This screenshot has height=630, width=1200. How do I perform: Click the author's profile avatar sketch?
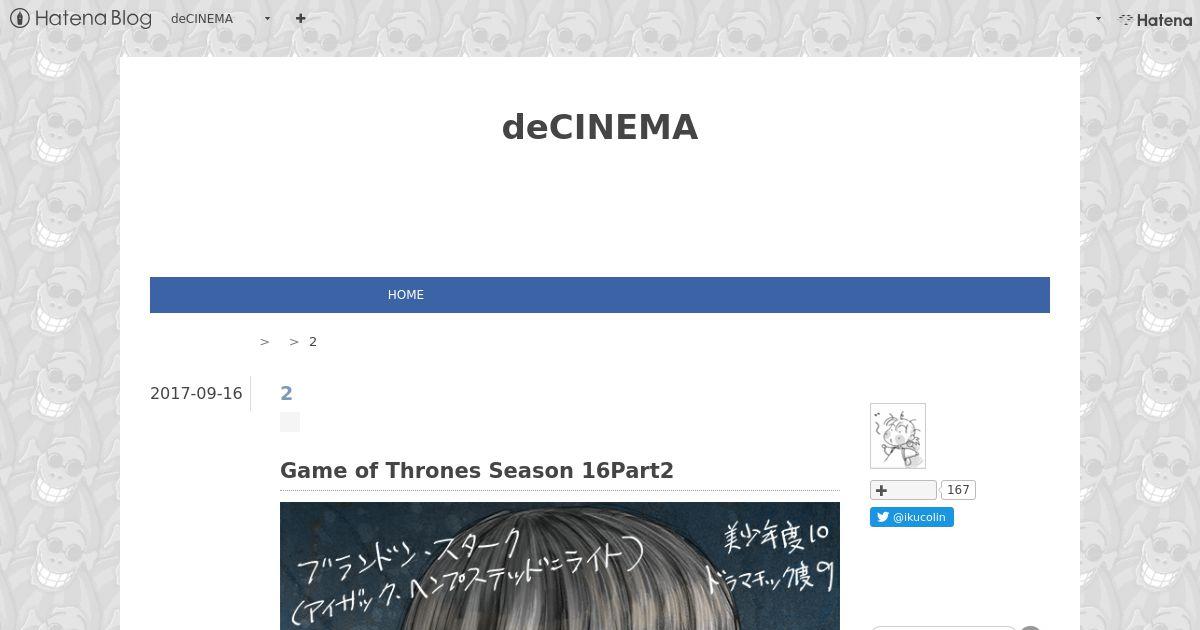click(898, 436)
